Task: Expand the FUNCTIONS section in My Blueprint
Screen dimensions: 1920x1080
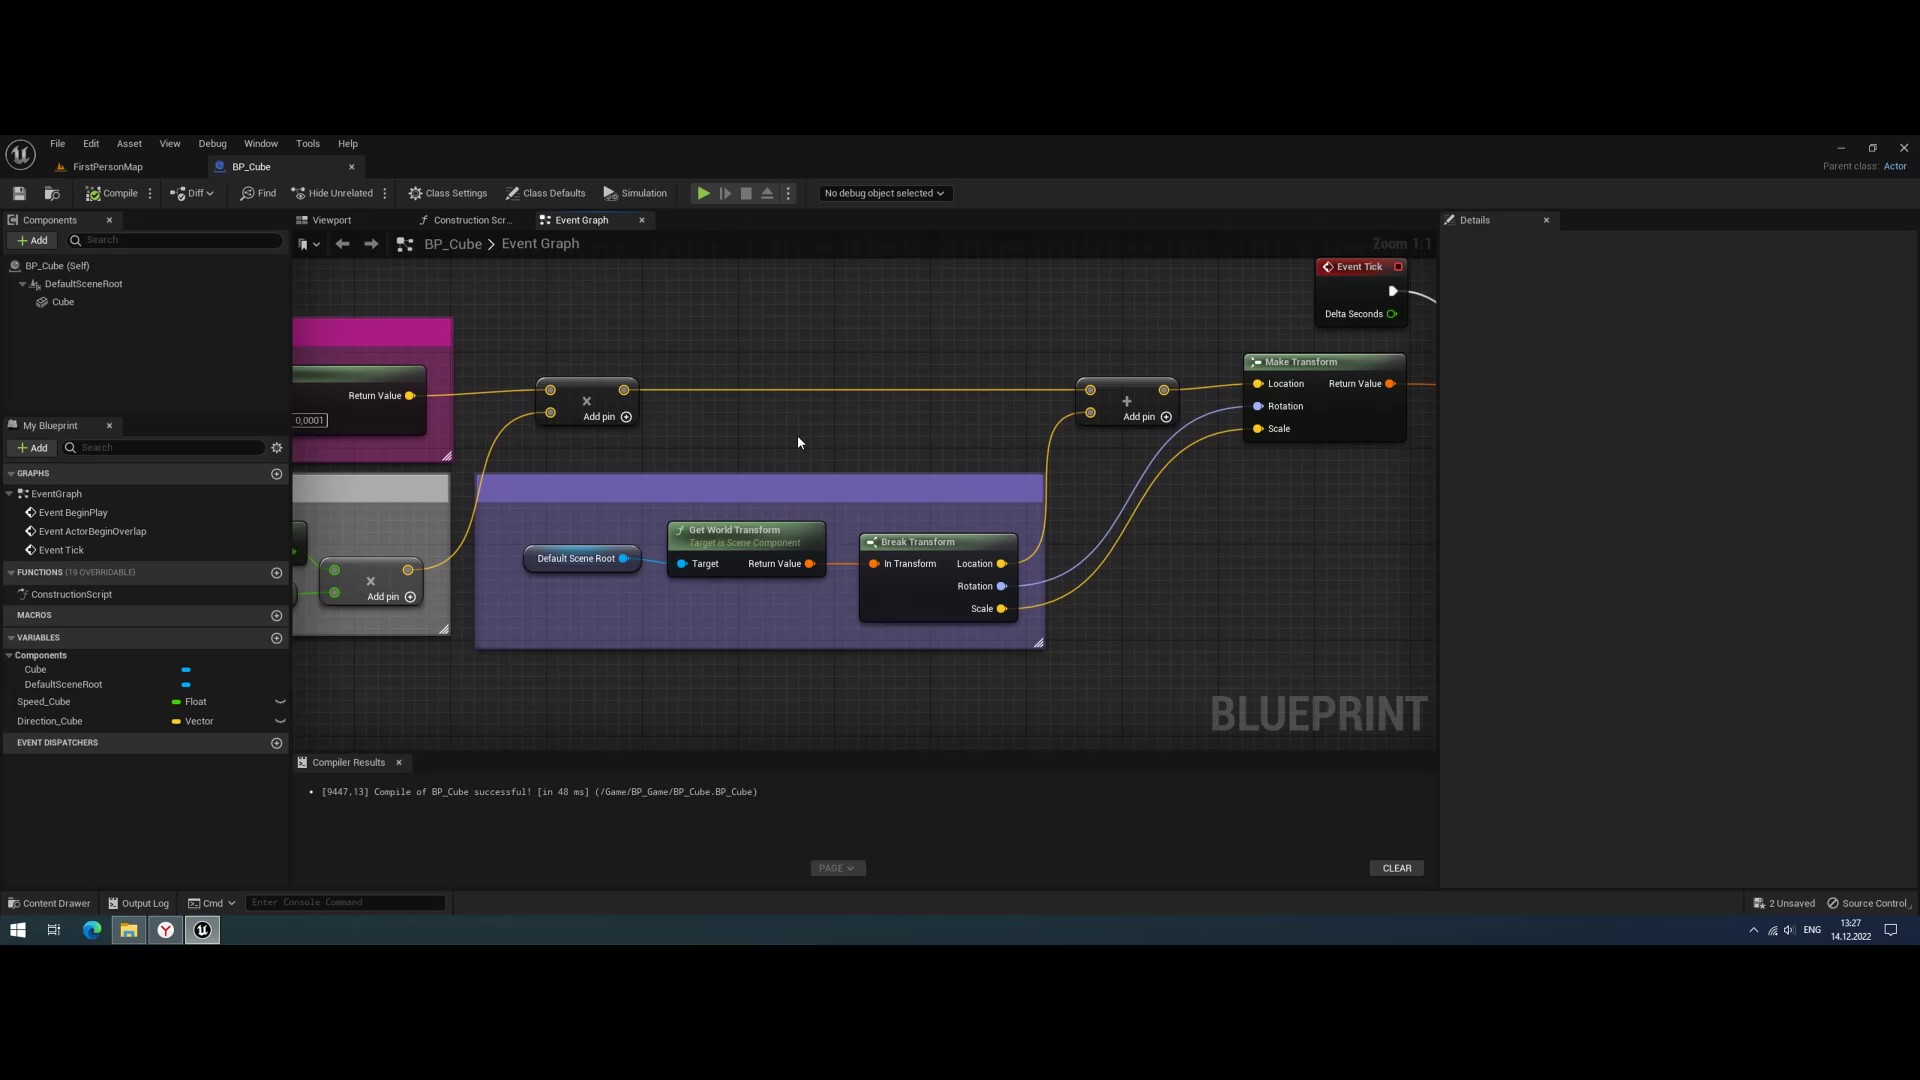Action: [x=11, y=572]
